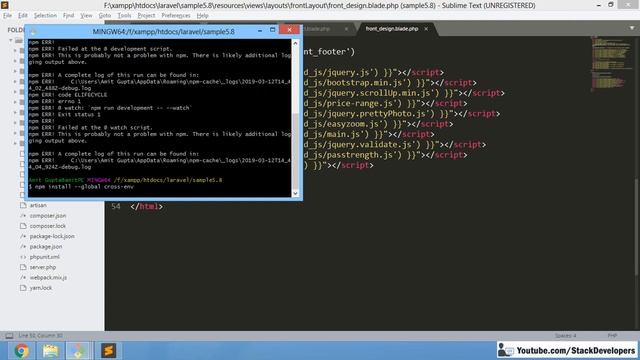
Task: Click Line 52, Column 30 status text
Action: coord(40,336)
